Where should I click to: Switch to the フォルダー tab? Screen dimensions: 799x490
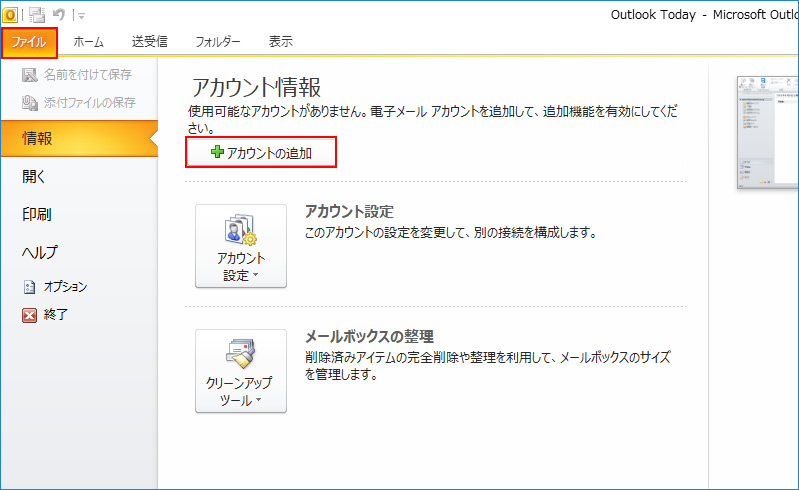[x=218, y=42]
